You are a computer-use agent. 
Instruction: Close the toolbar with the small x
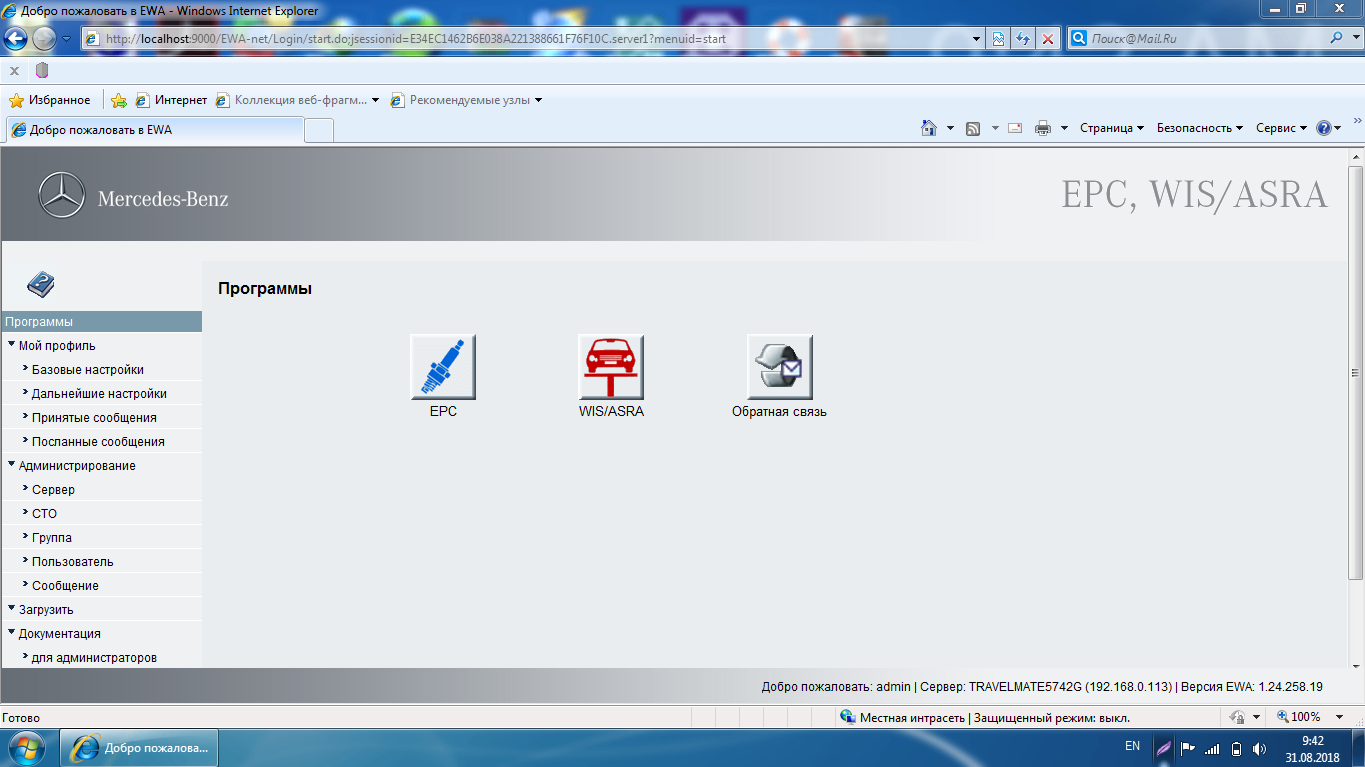point(14,71)
